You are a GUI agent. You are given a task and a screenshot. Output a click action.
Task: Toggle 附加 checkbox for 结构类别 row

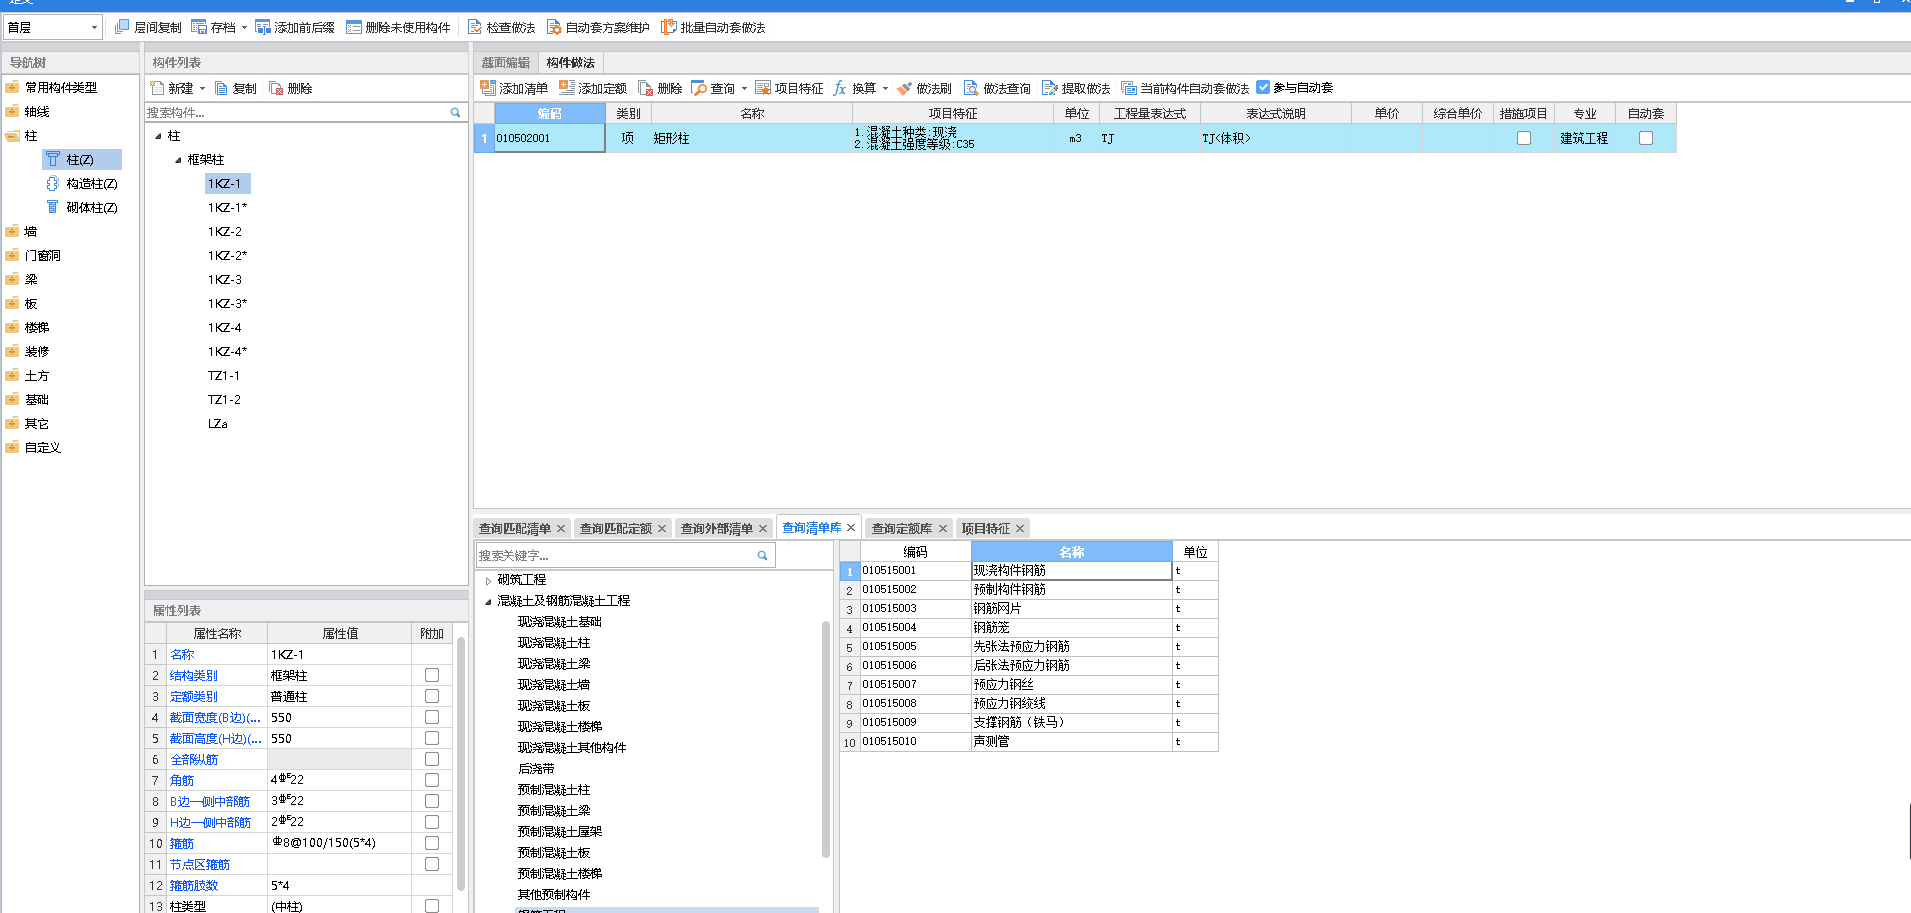[x=432, y=675]
